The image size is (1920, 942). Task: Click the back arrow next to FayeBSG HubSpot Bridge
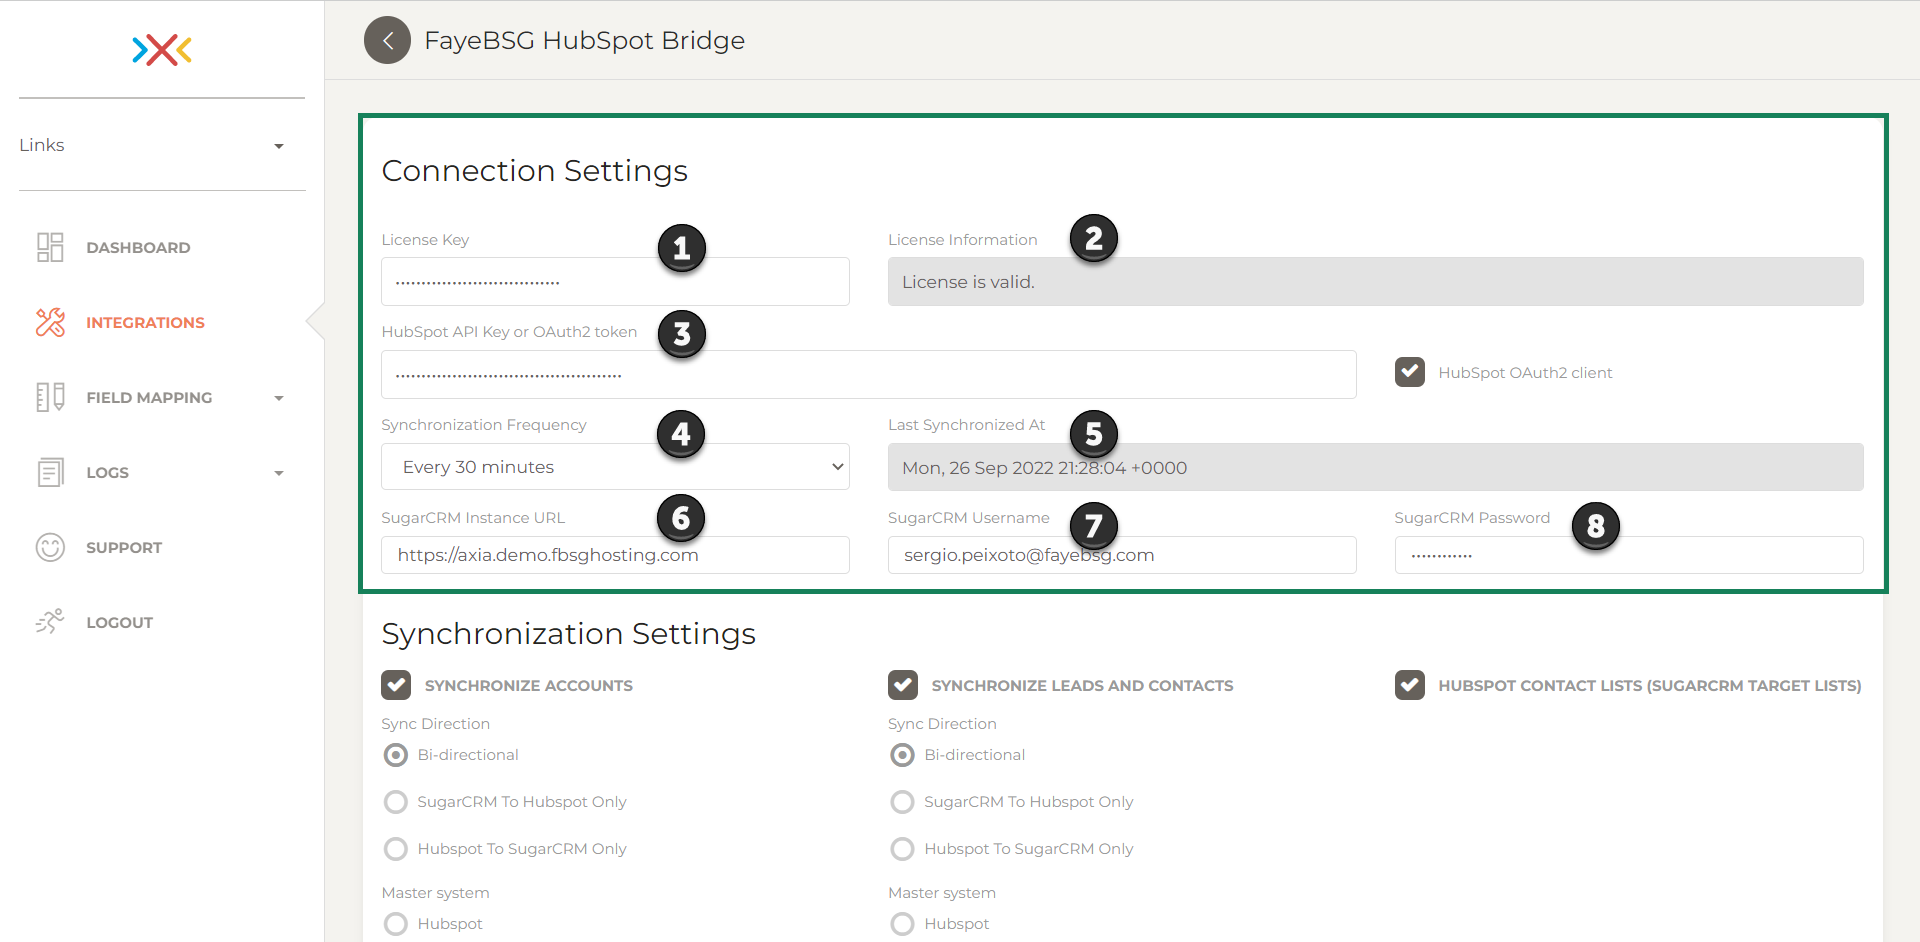387,40
